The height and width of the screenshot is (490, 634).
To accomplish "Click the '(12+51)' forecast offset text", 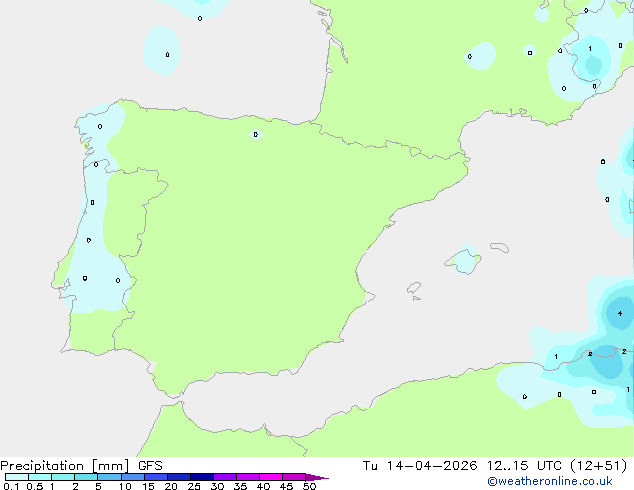I will click(x=599, y=466).
